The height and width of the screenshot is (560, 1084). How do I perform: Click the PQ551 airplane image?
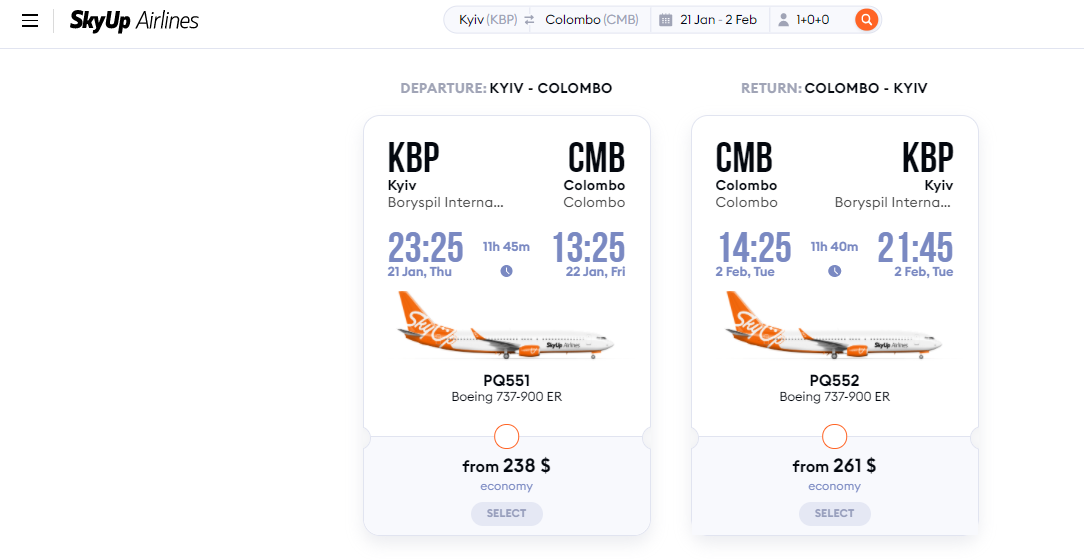pos(506,326)
